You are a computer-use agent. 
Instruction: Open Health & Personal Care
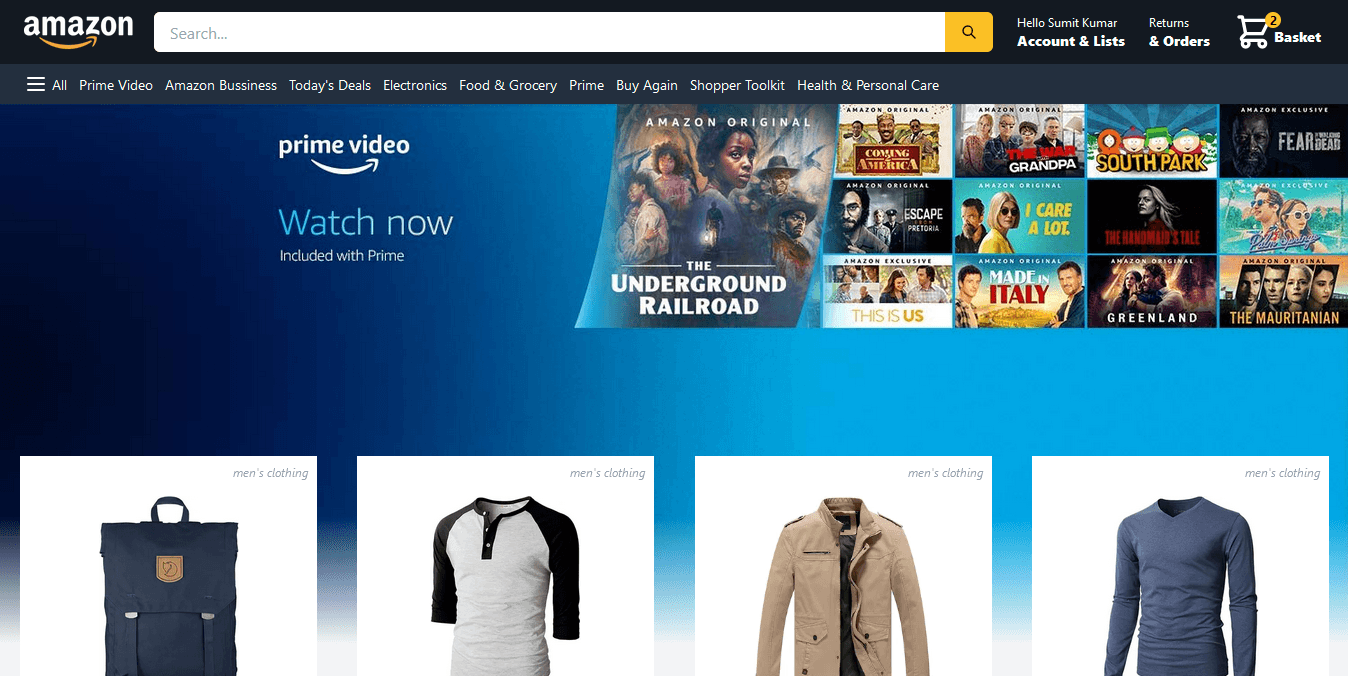coord(868,85)
